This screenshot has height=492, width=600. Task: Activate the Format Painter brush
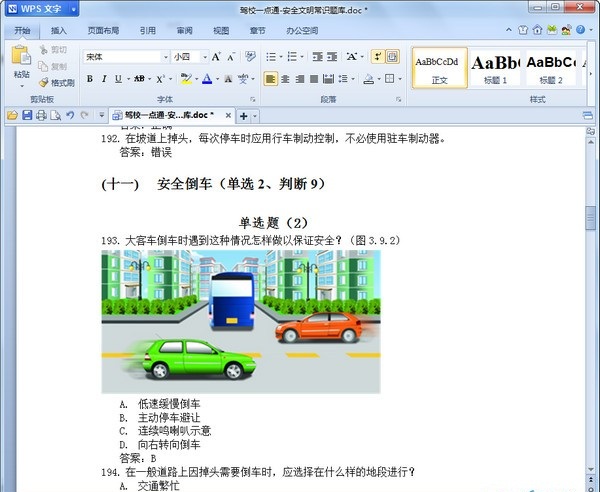tap(44, 82)
